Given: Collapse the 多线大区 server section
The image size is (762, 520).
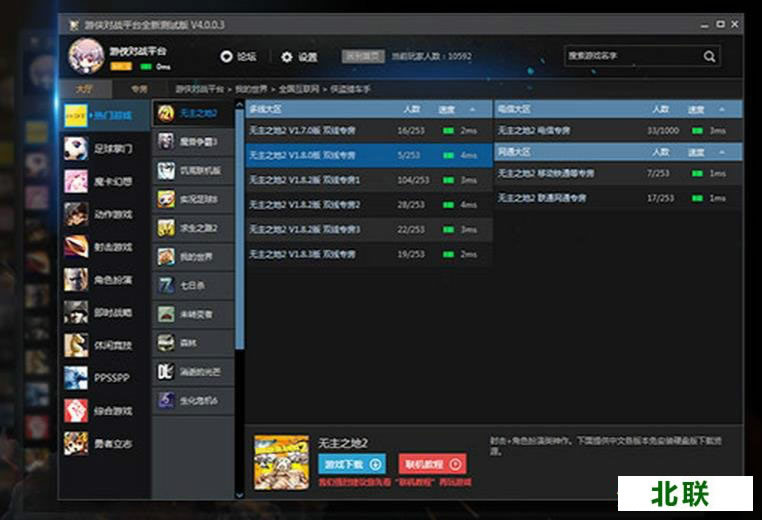Looking at the screenshot, I should click(474, 108).
